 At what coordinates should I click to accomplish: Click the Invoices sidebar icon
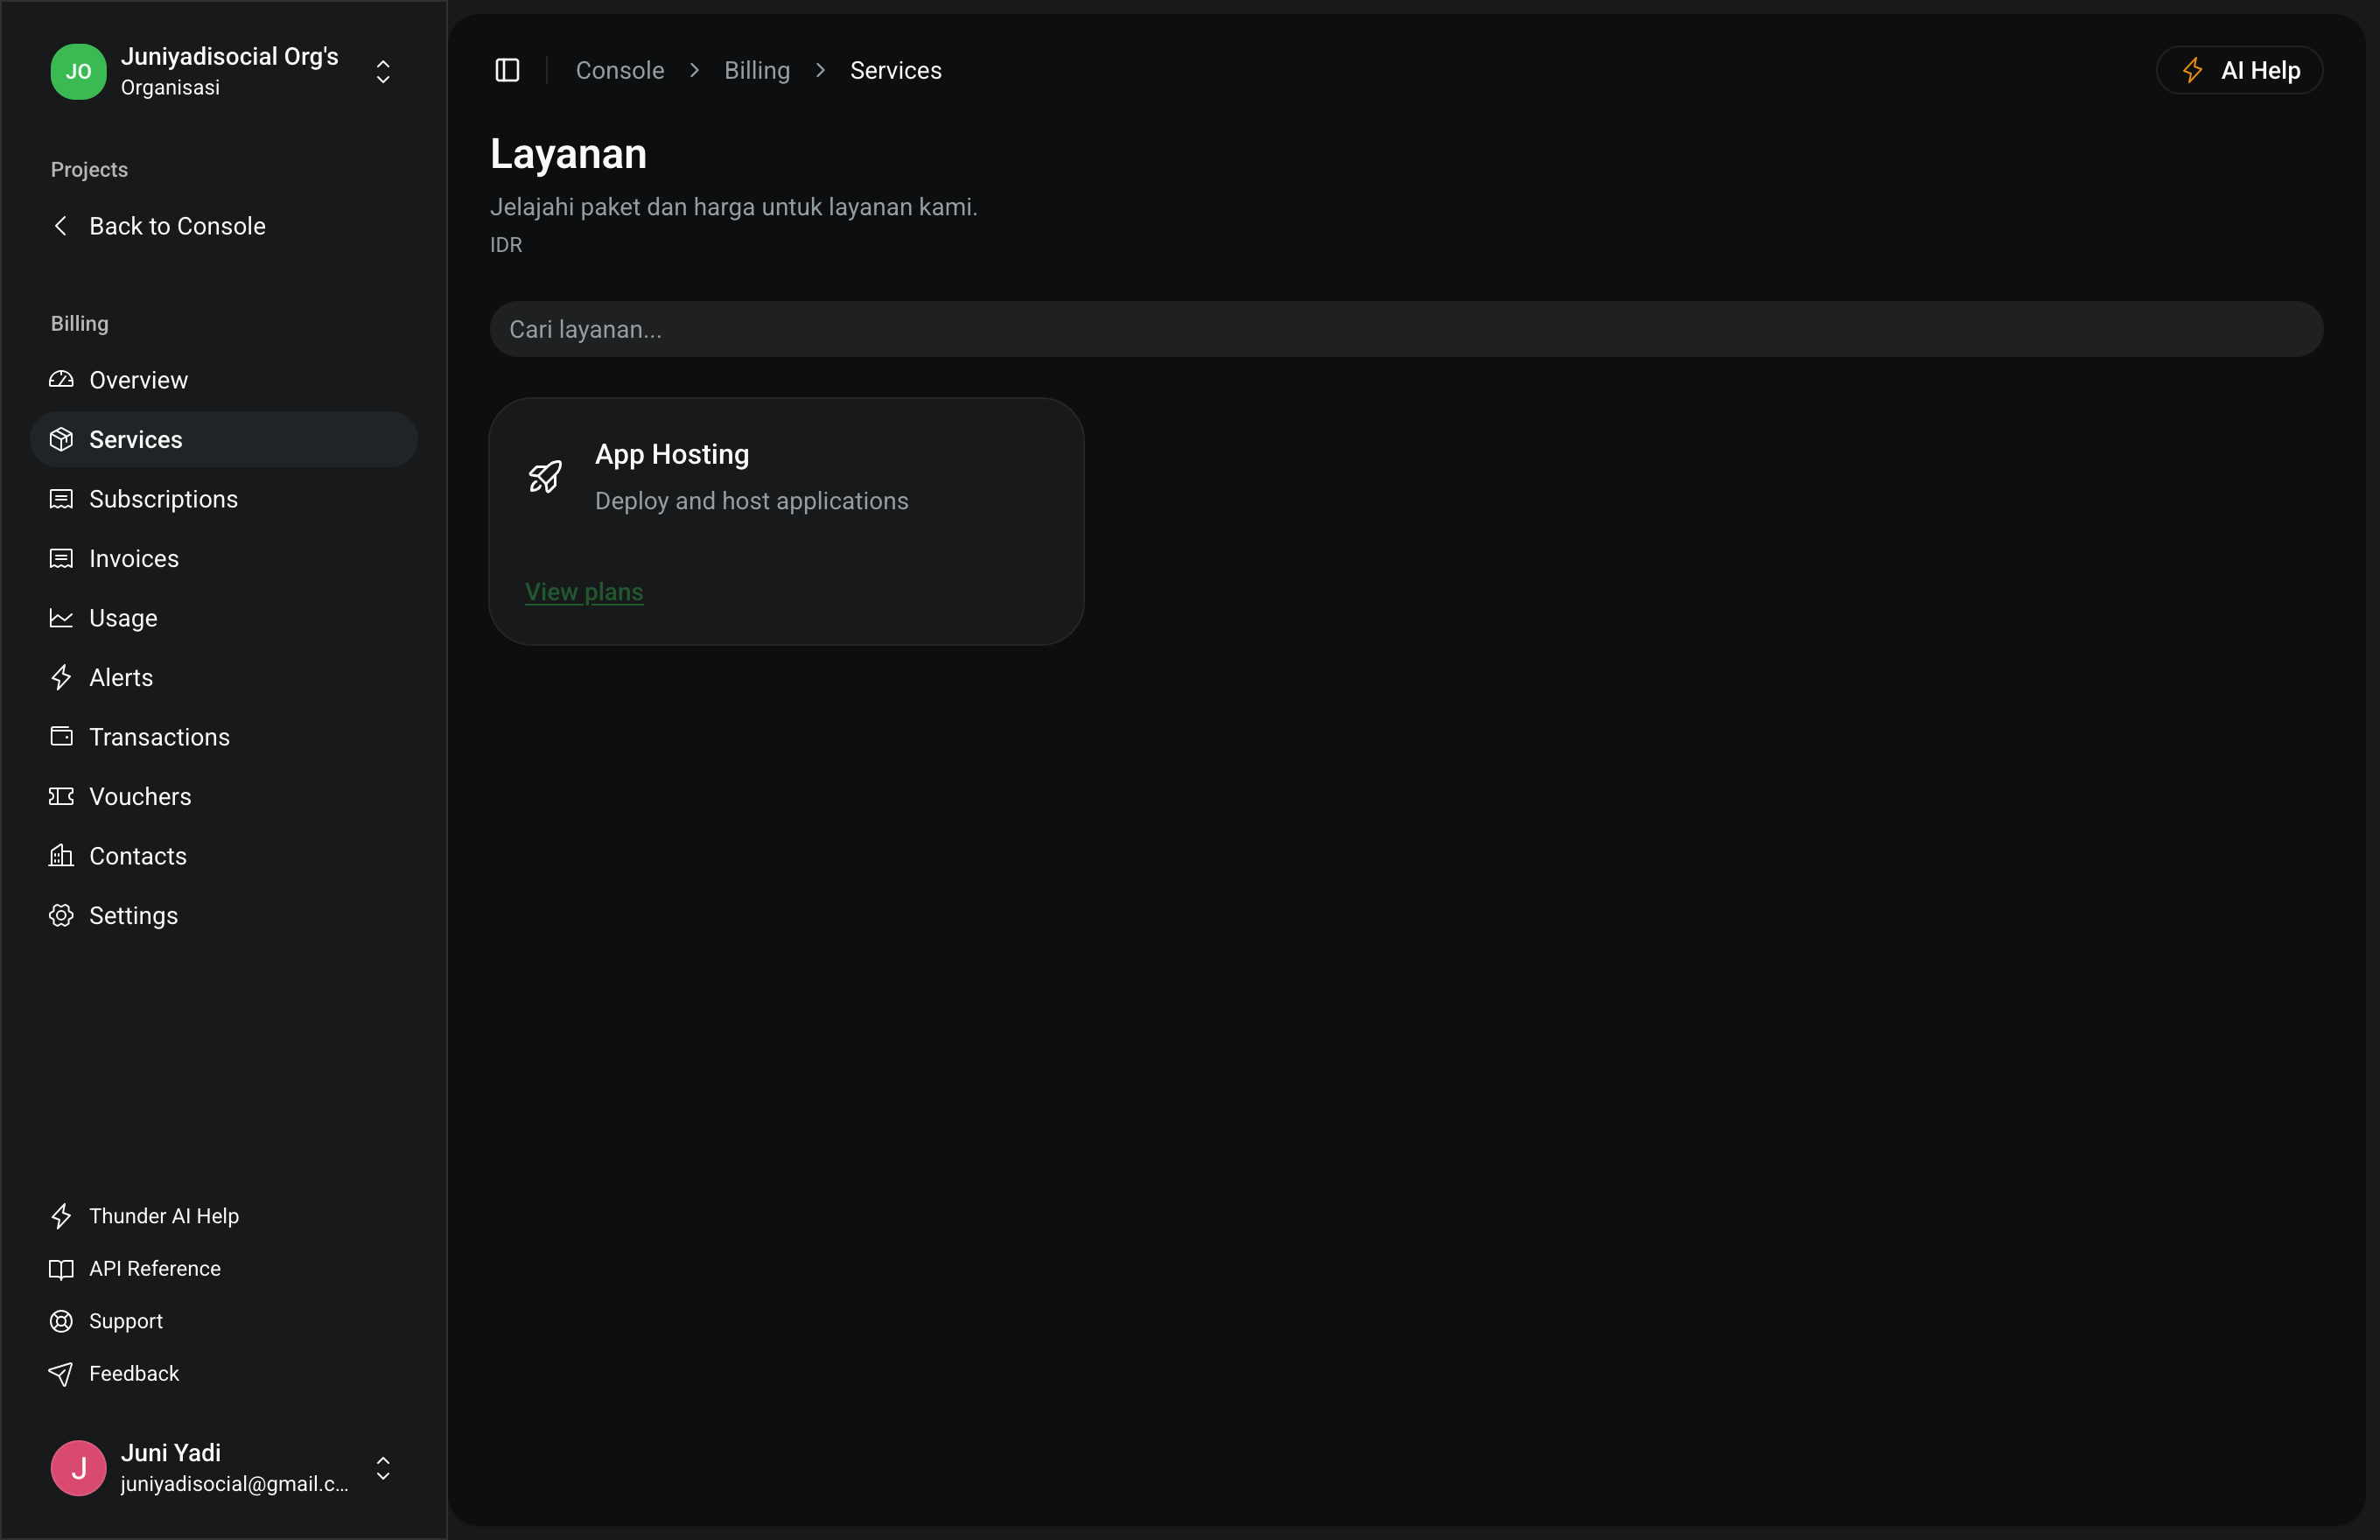point(61,558)
